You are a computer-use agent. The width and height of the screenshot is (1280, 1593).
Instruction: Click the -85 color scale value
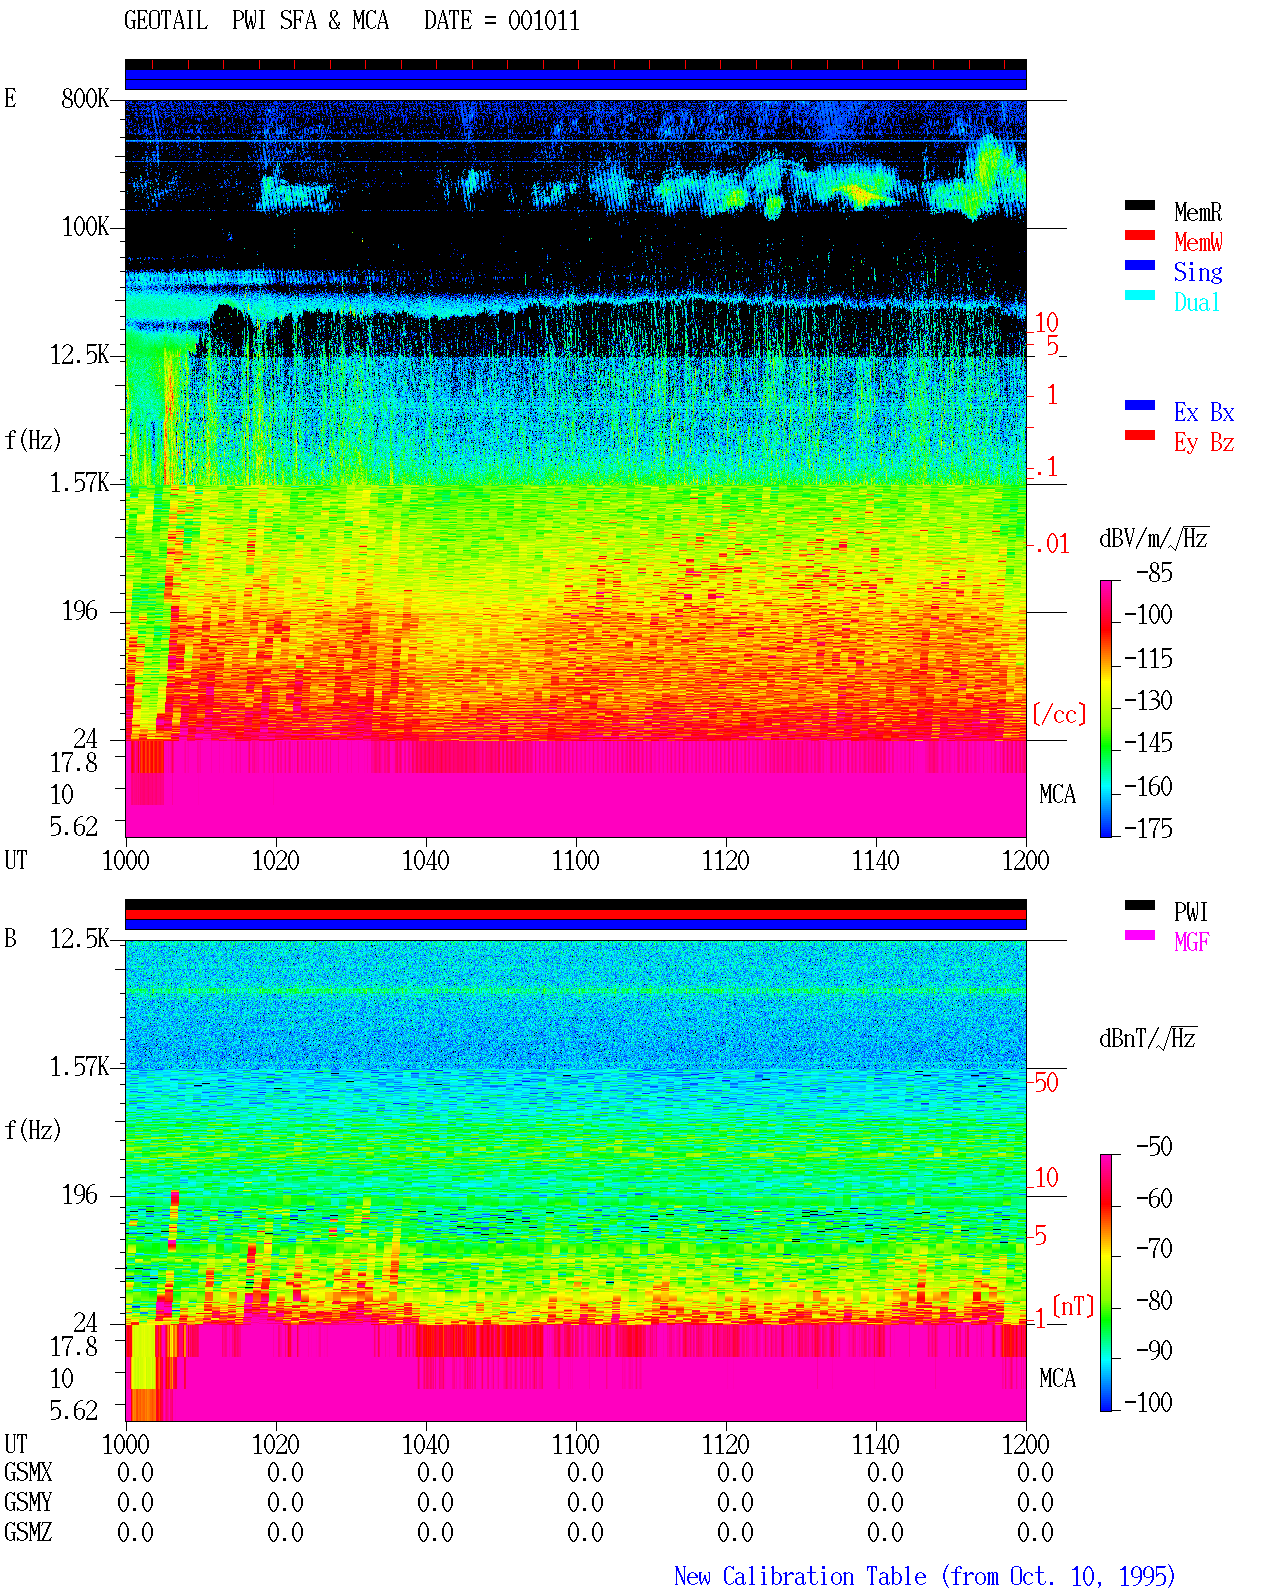coord(1154,573)
